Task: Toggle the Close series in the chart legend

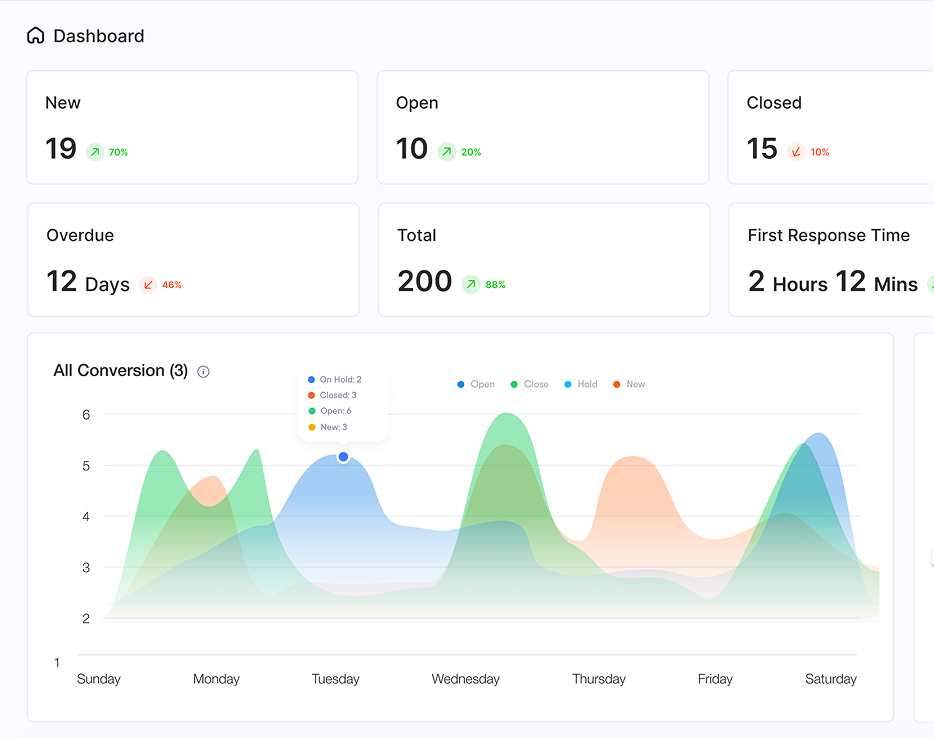Action: pyautogui.click(x=529, y=384)
